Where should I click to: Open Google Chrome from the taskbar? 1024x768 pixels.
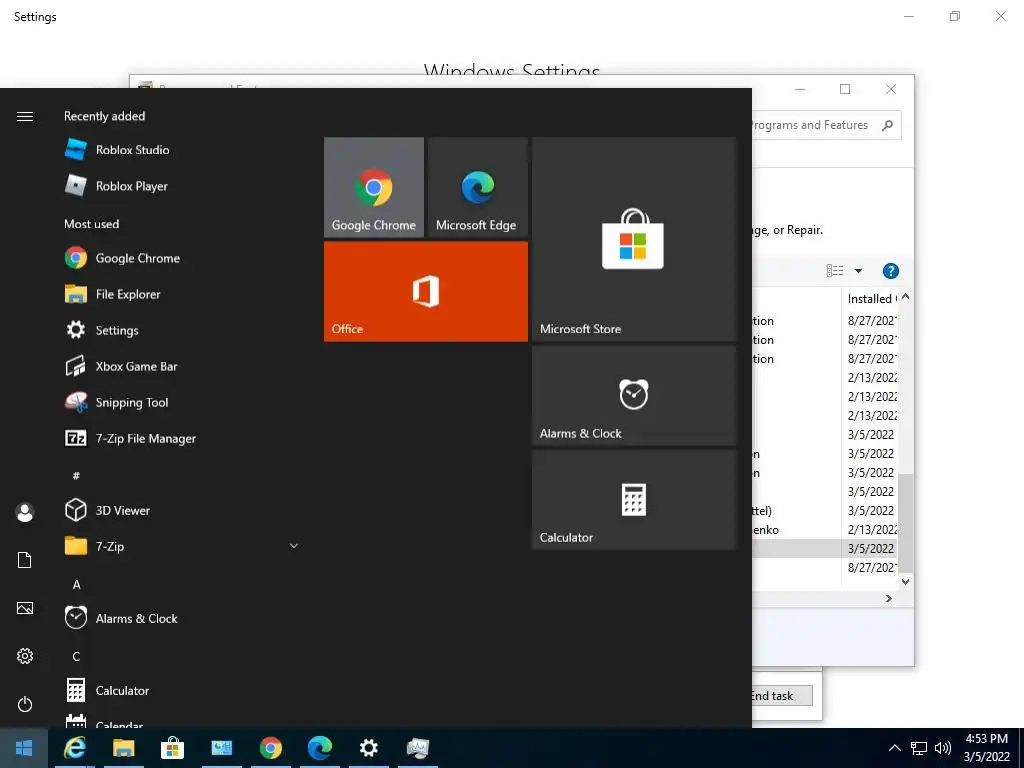pos(270,748)
